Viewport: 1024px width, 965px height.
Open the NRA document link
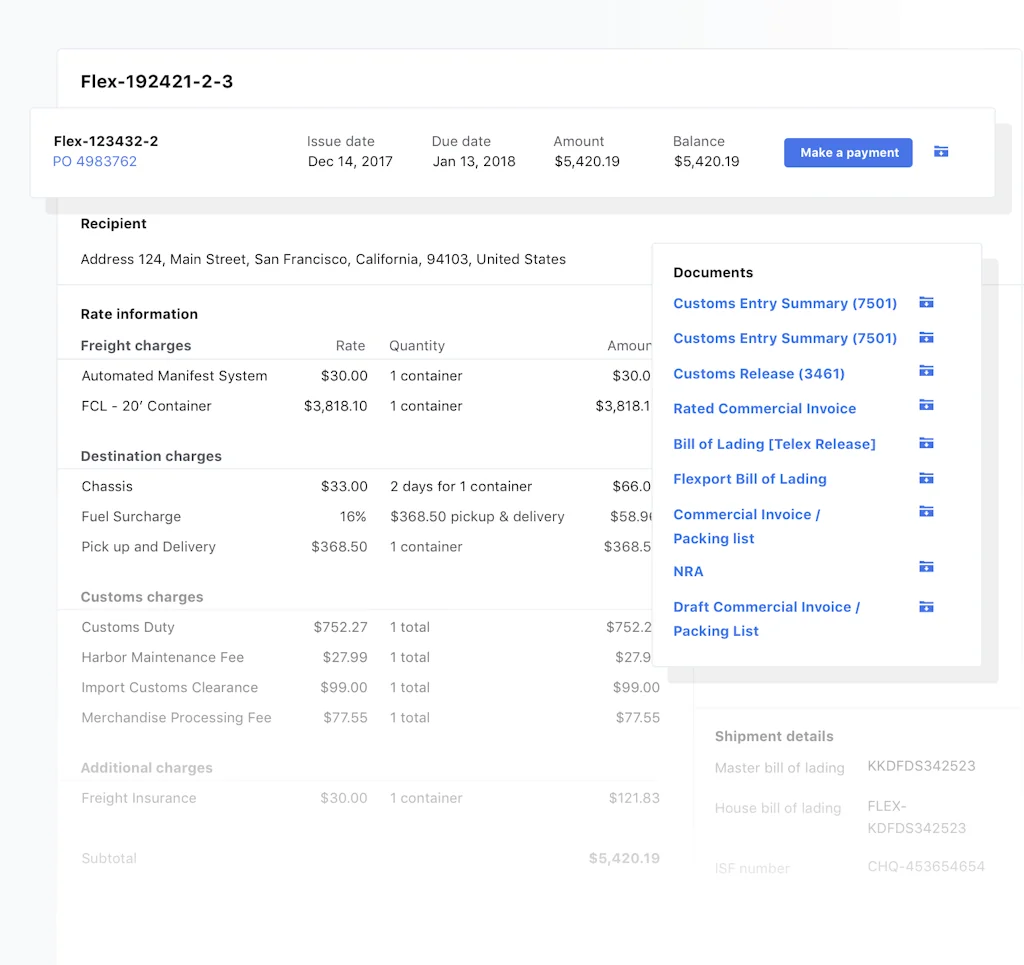(x=688, y=571)
